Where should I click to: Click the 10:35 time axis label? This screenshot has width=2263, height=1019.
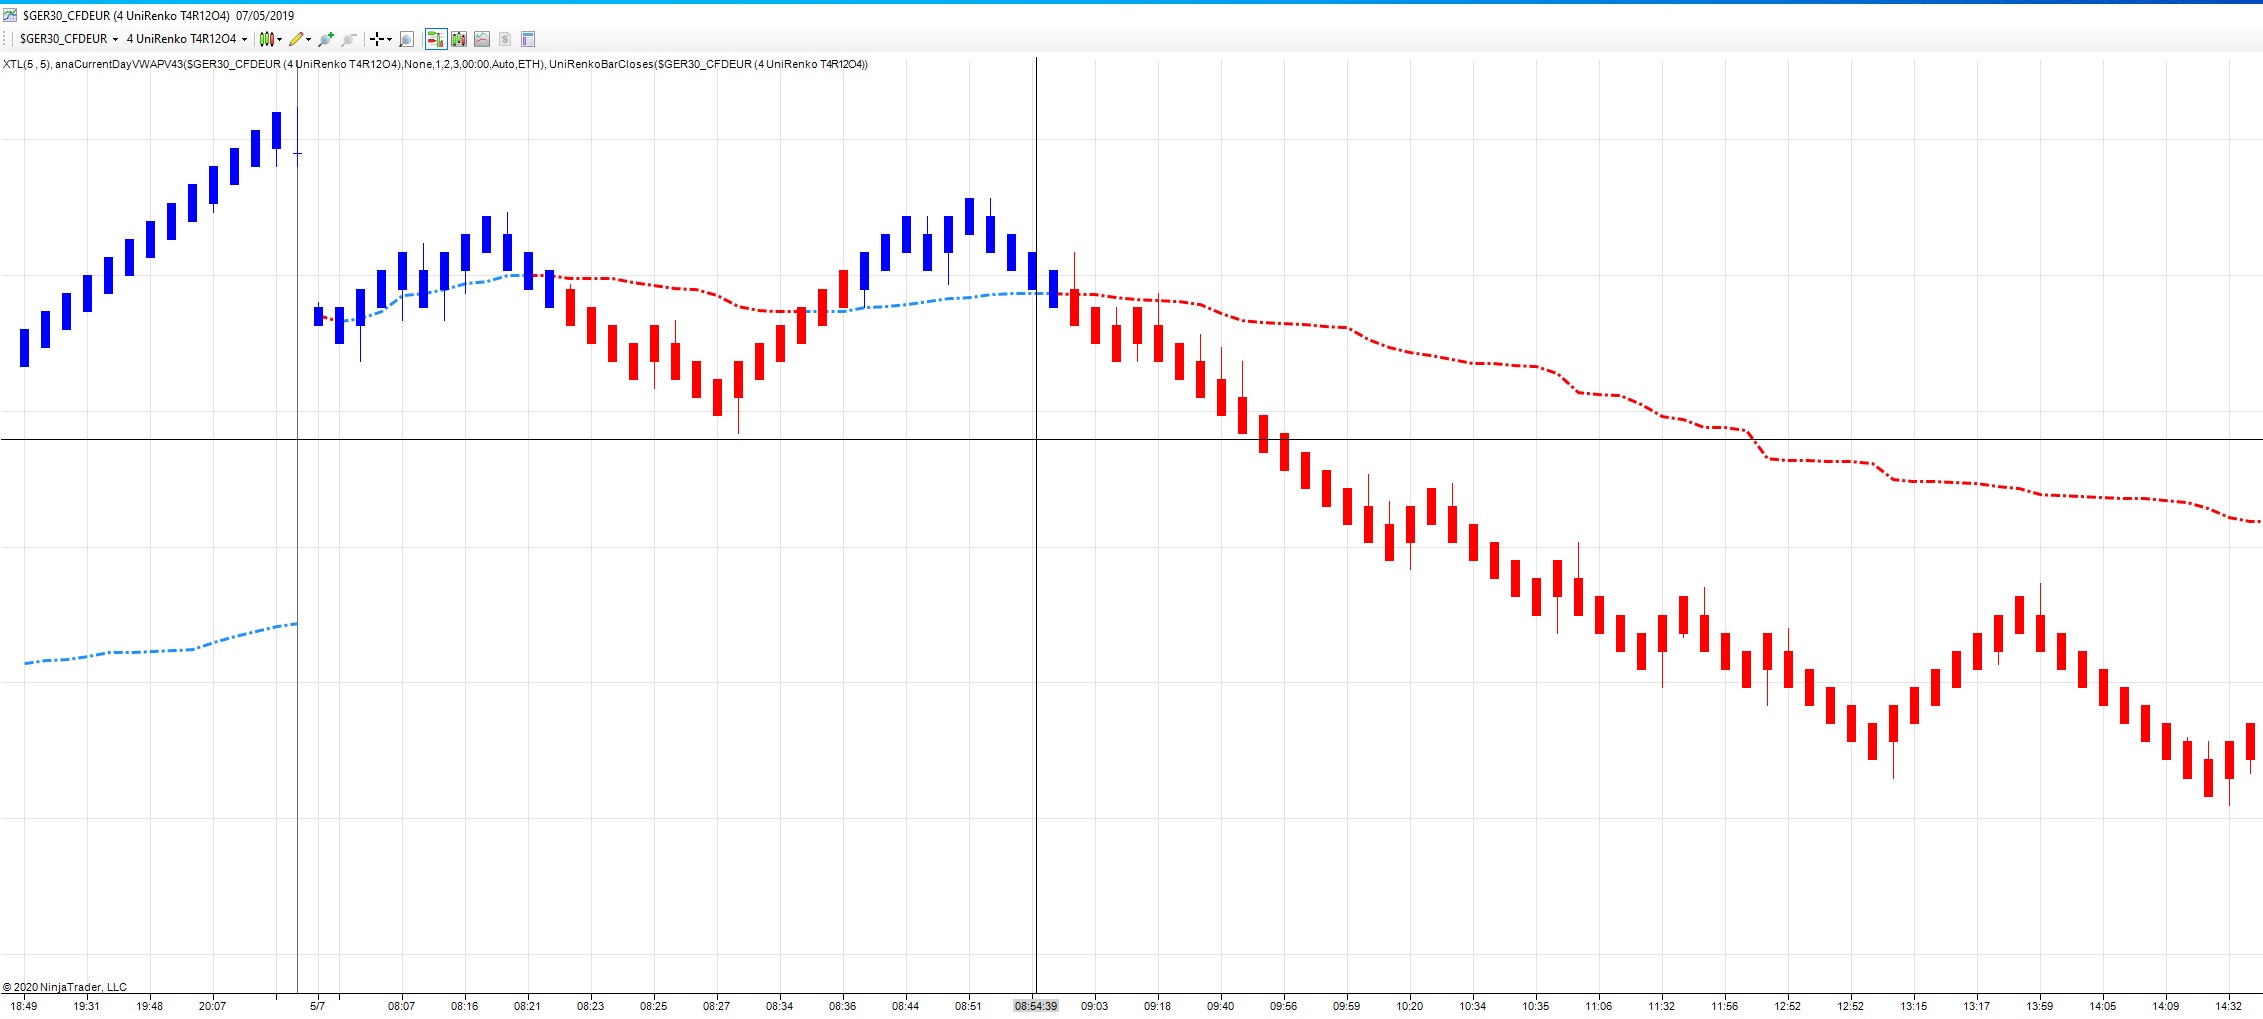(1536, 1006)
